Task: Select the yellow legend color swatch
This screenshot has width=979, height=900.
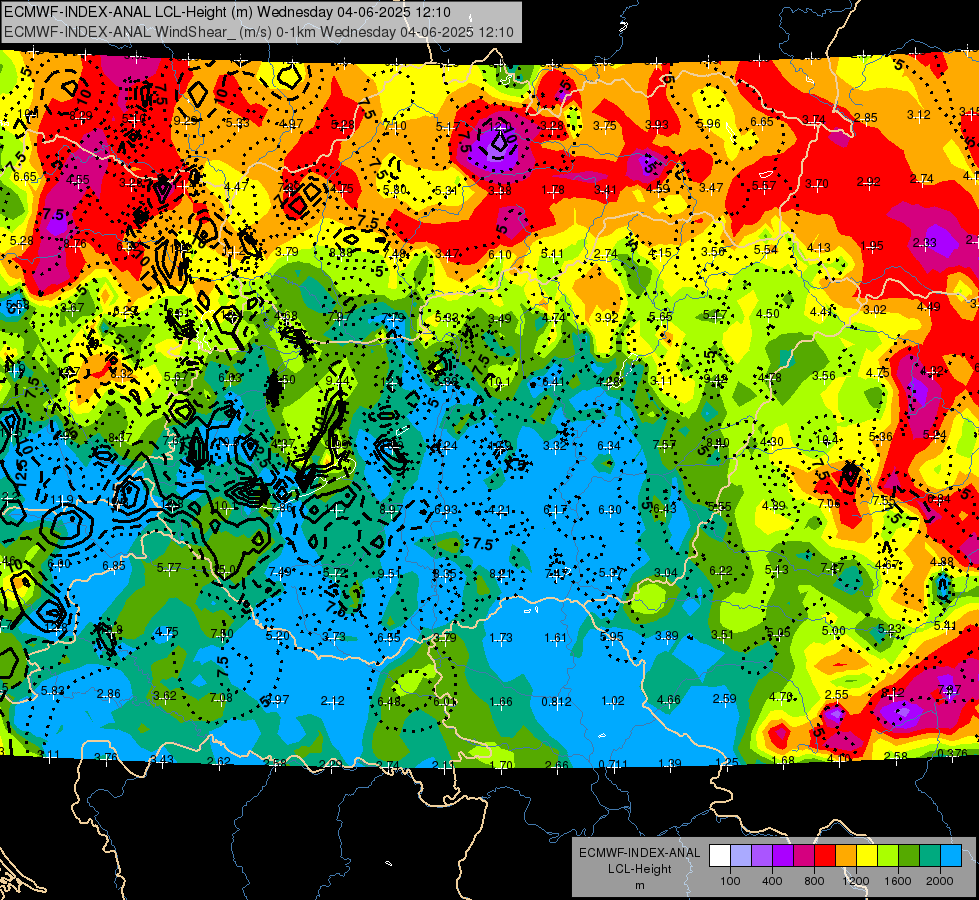Action: (867, 856)
